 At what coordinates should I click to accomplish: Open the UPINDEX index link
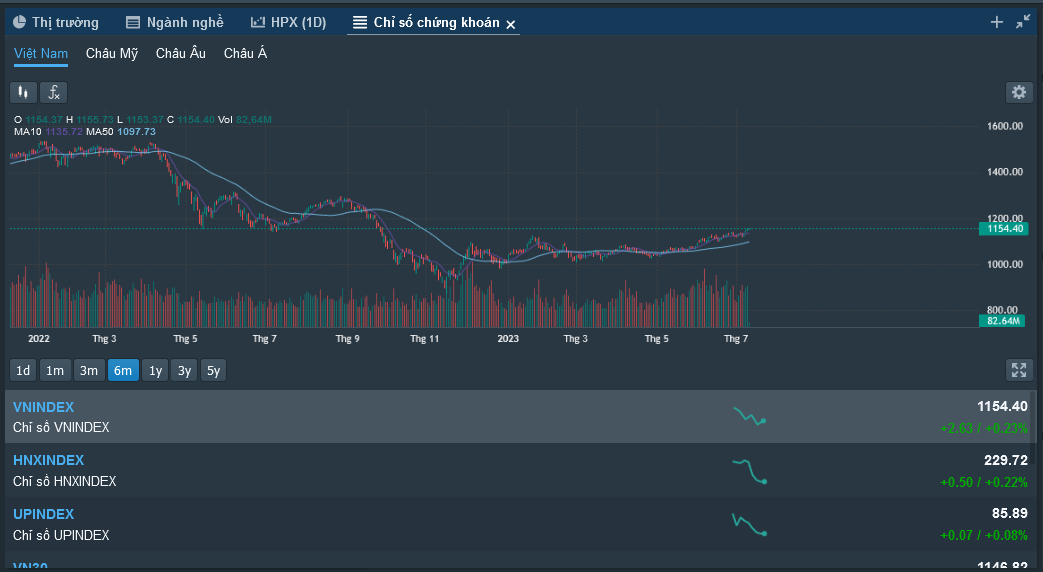coord(43,514)
